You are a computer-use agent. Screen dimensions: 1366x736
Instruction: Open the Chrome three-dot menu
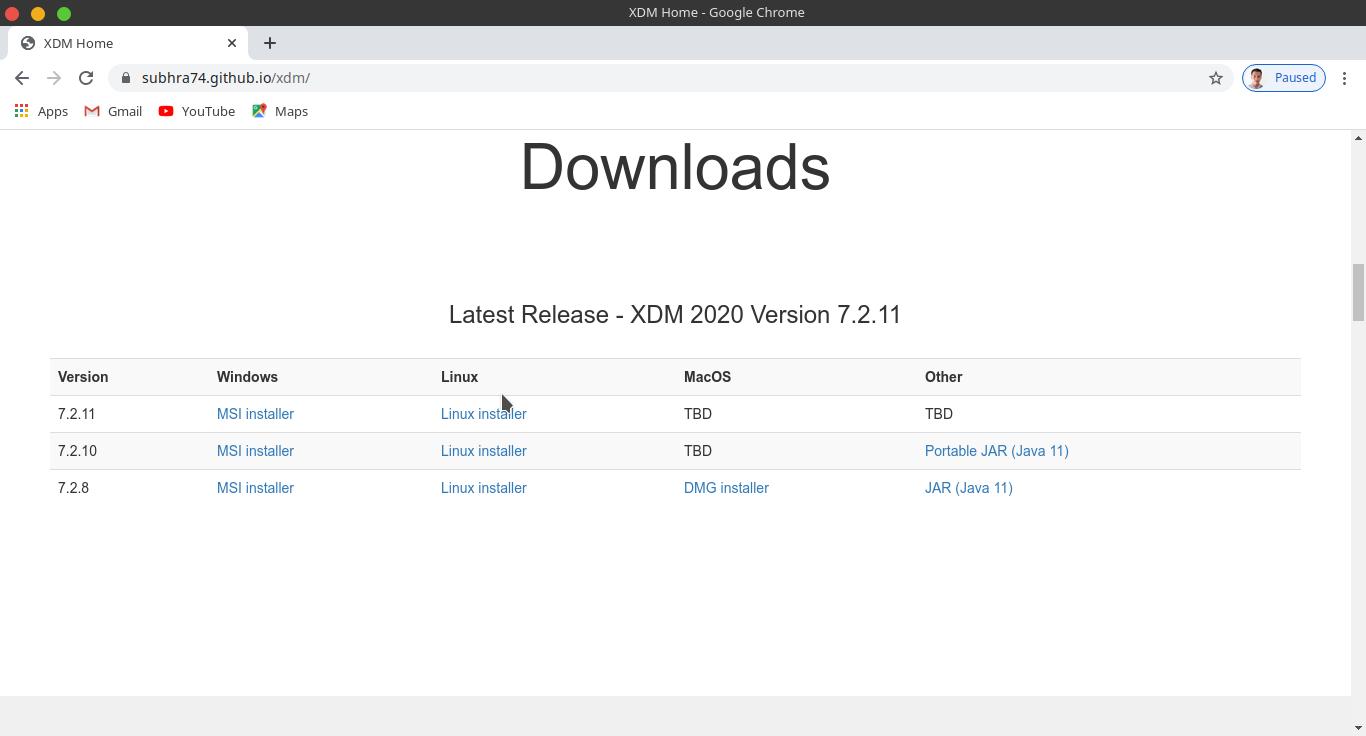tap(1345, 78)
